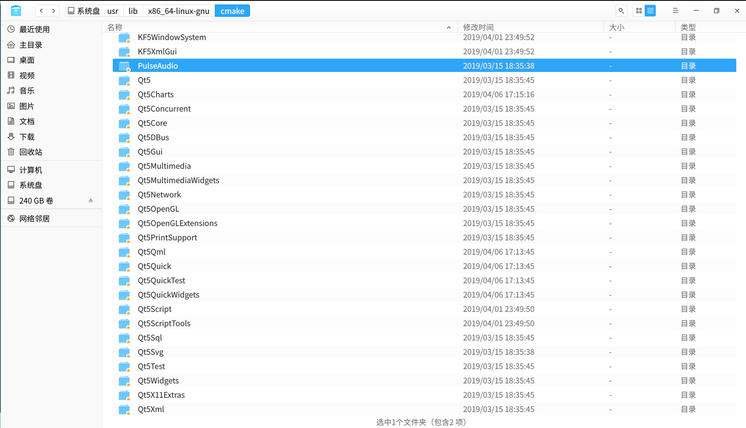
Task: Click the Qt5Core folder icon
Action: coord(124,123)
